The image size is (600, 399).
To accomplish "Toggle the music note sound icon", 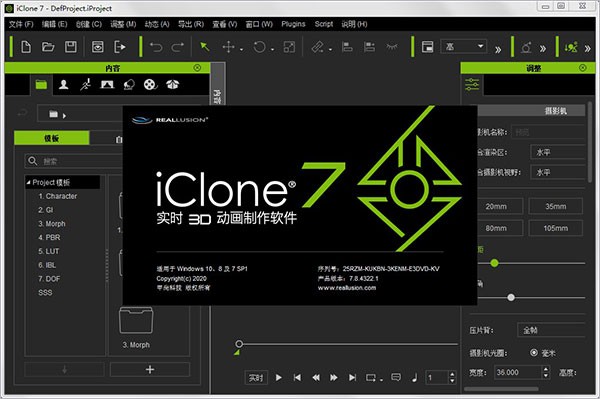I will point(414,378).
